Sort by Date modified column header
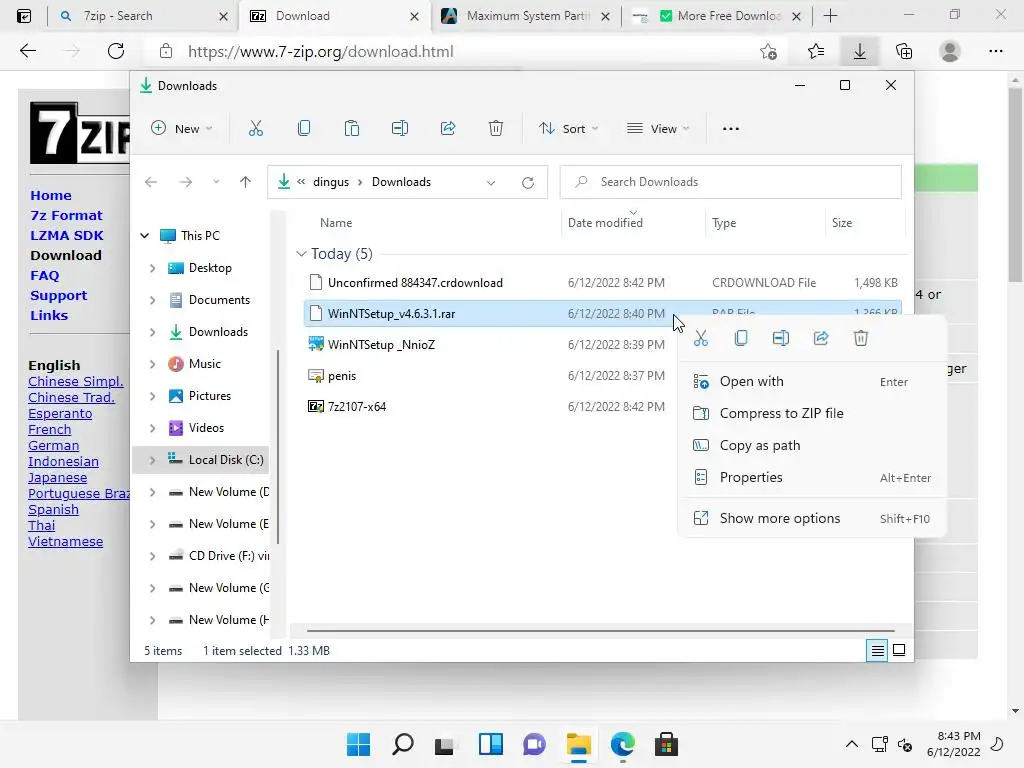The image size is (1024, 768). pos(633,223)
